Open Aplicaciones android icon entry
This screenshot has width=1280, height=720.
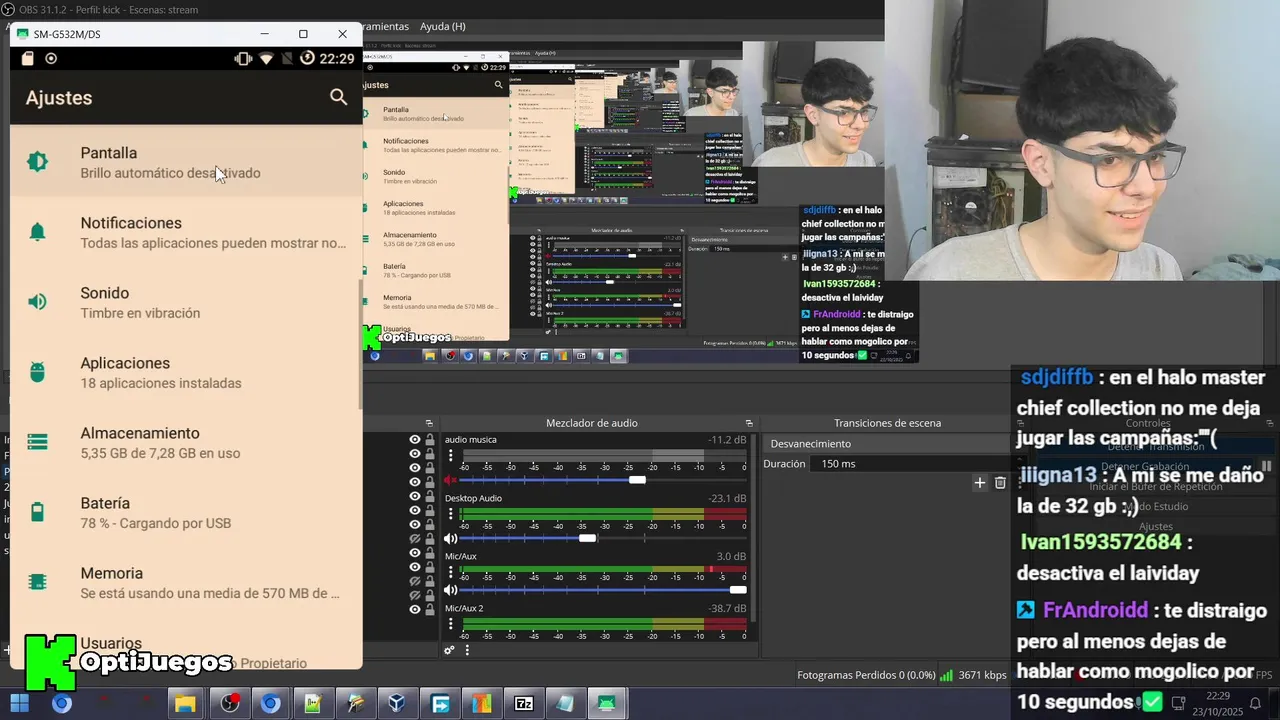click(x=186, y=372)
